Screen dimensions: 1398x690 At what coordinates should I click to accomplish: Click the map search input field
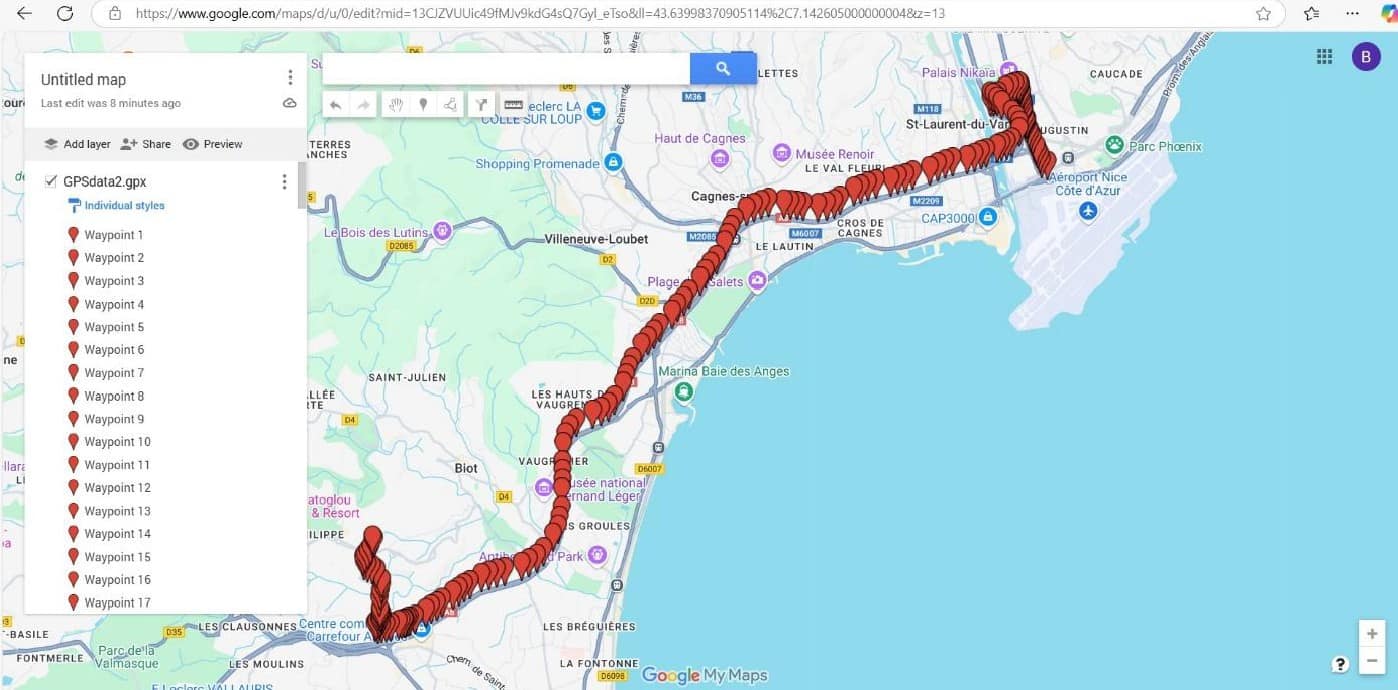coord(506,68)
